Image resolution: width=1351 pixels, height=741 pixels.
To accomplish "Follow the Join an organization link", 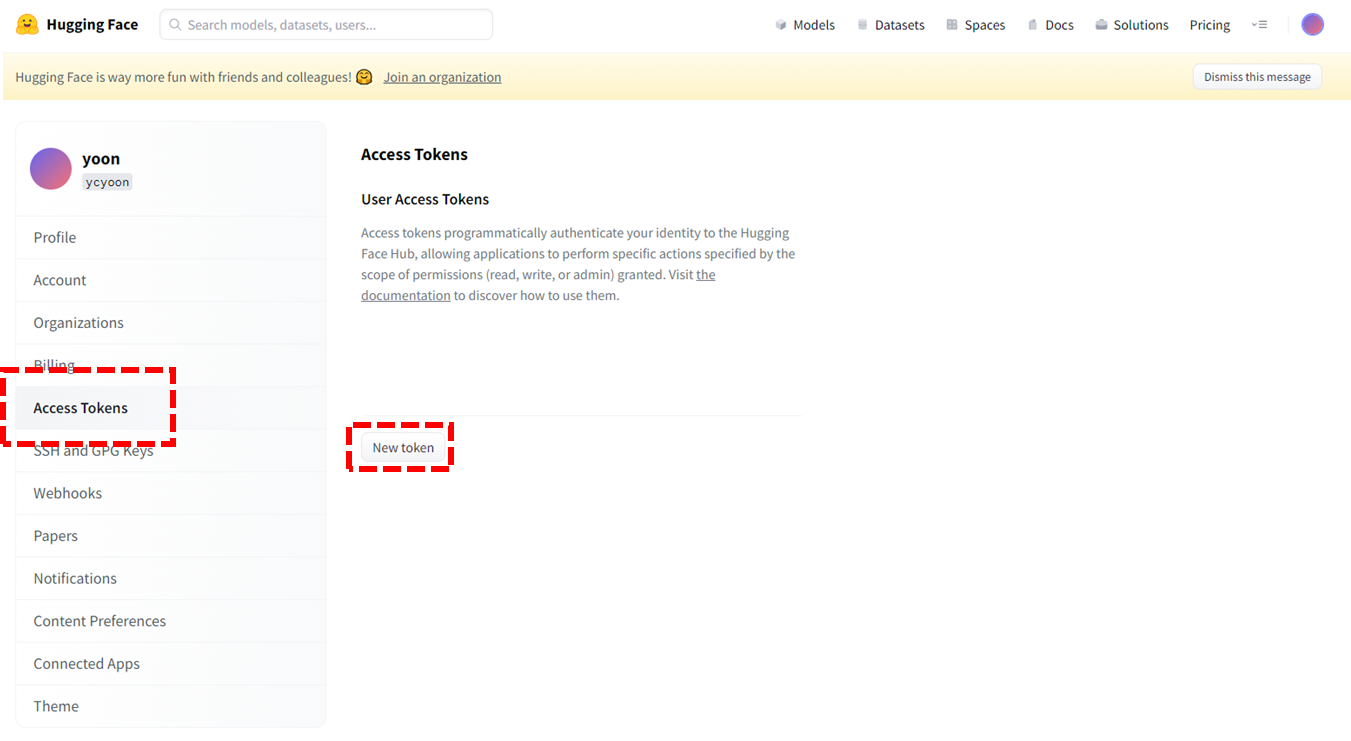I will (442, 77).
